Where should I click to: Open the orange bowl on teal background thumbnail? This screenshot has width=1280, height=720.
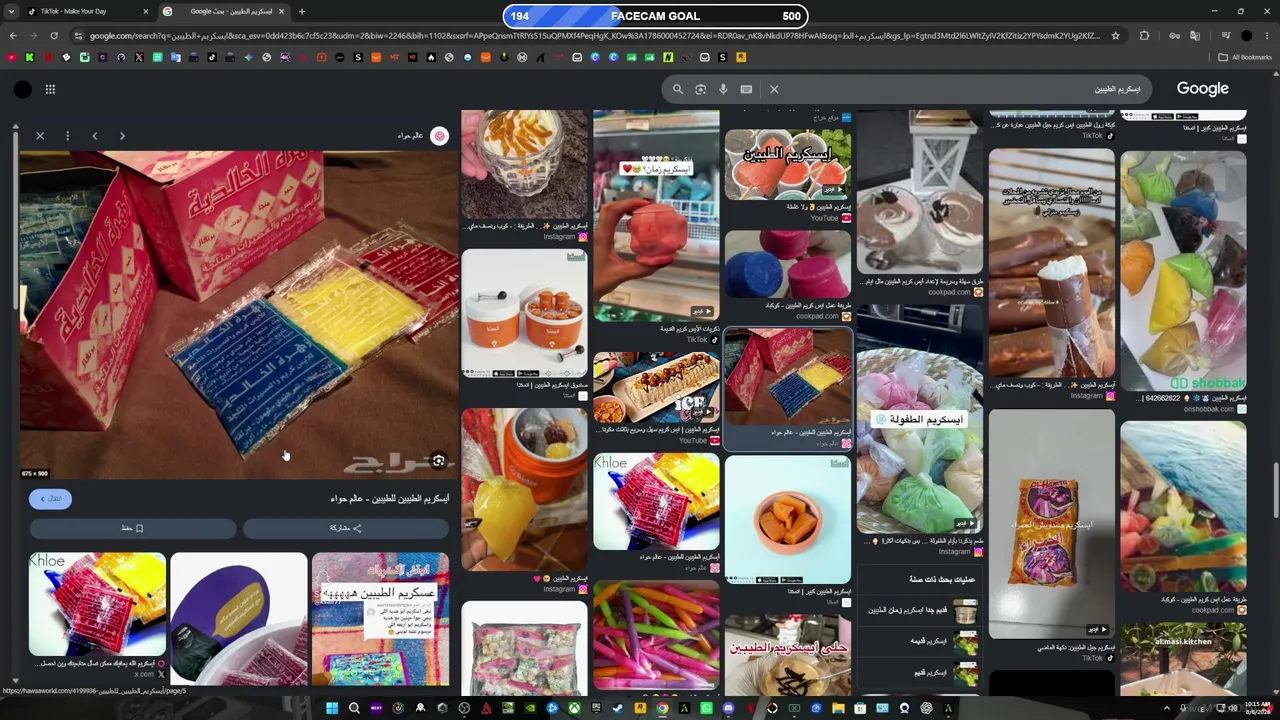coord(788,520)
